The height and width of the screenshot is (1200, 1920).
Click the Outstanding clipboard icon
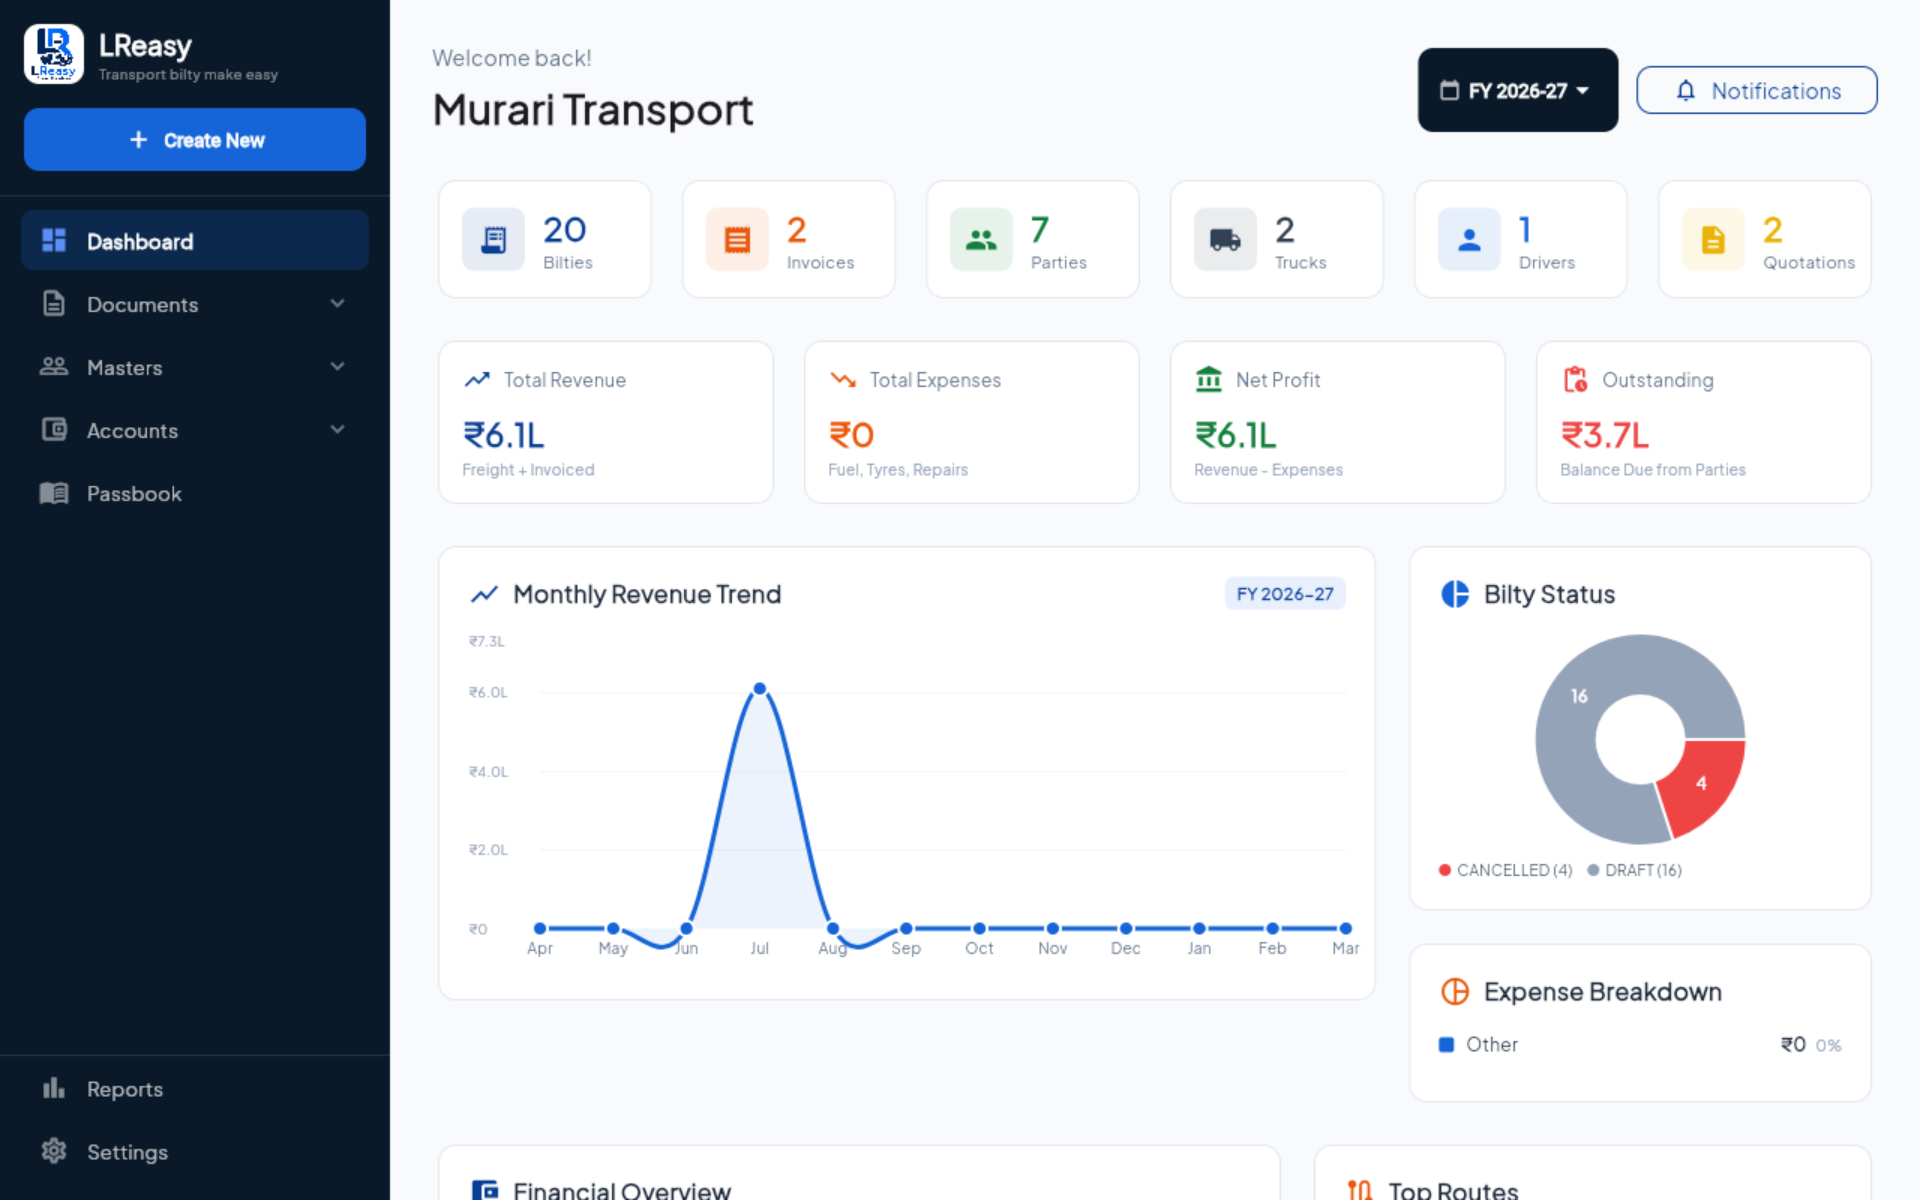[1575, 379]
